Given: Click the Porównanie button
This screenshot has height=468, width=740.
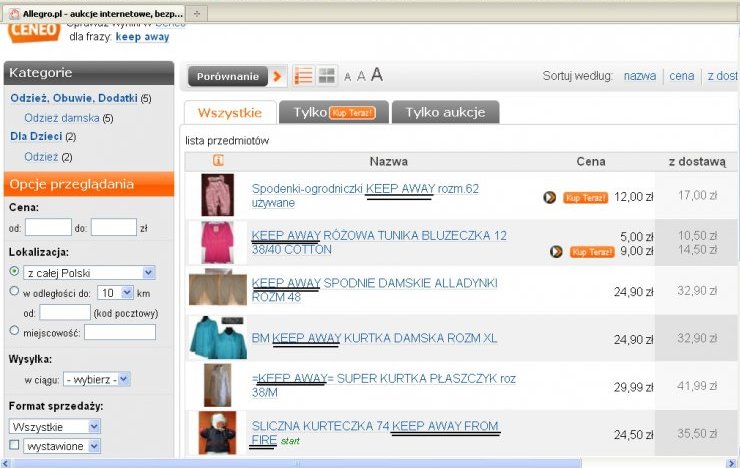Looking at the screenshot, I should point(228,76).
